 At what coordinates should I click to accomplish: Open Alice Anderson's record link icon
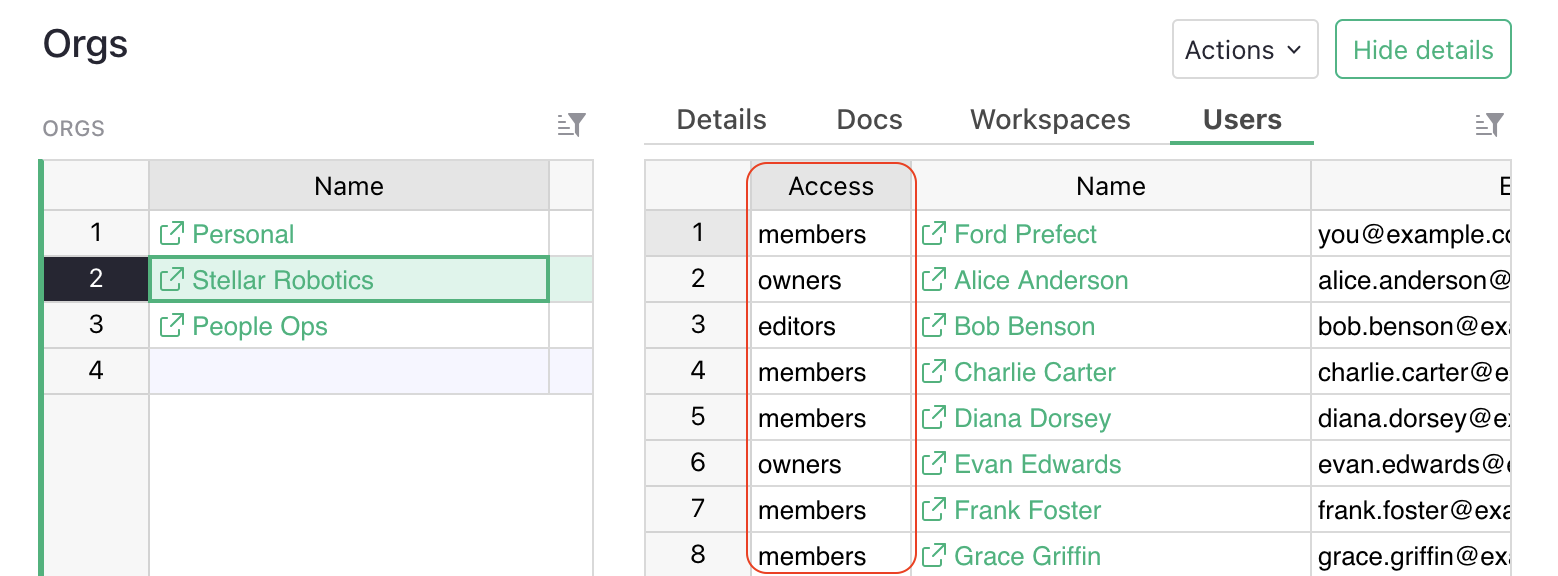[x=933, y=280]
